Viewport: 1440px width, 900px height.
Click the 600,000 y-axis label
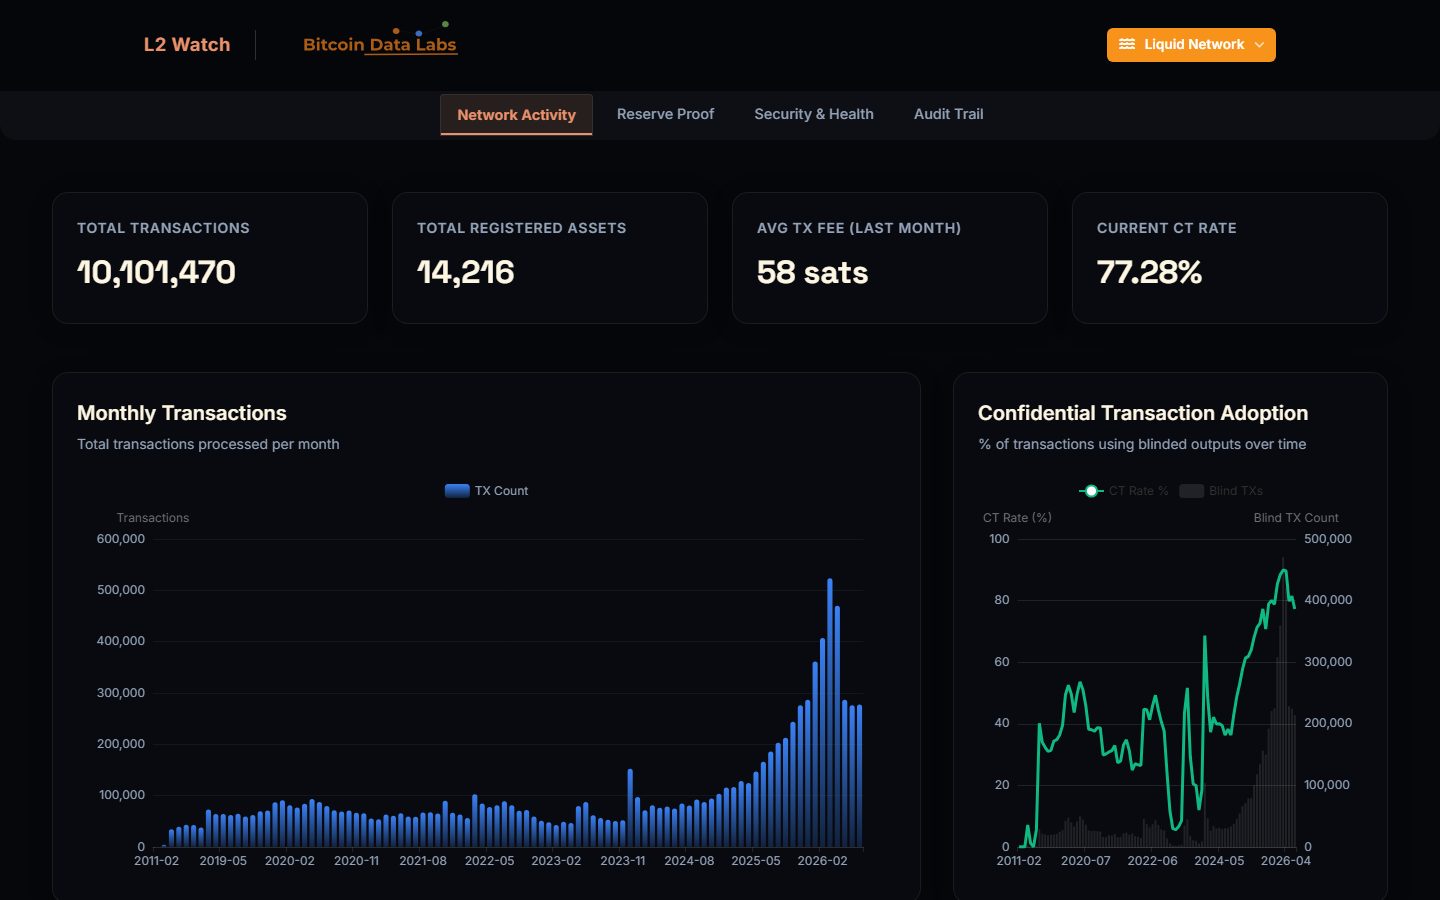click(121, 539)
